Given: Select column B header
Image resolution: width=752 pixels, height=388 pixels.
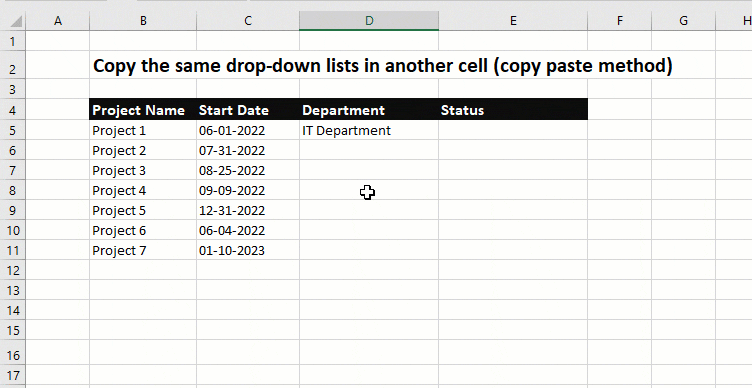Looking at the screenshot, I should click(x=143, y=21).
